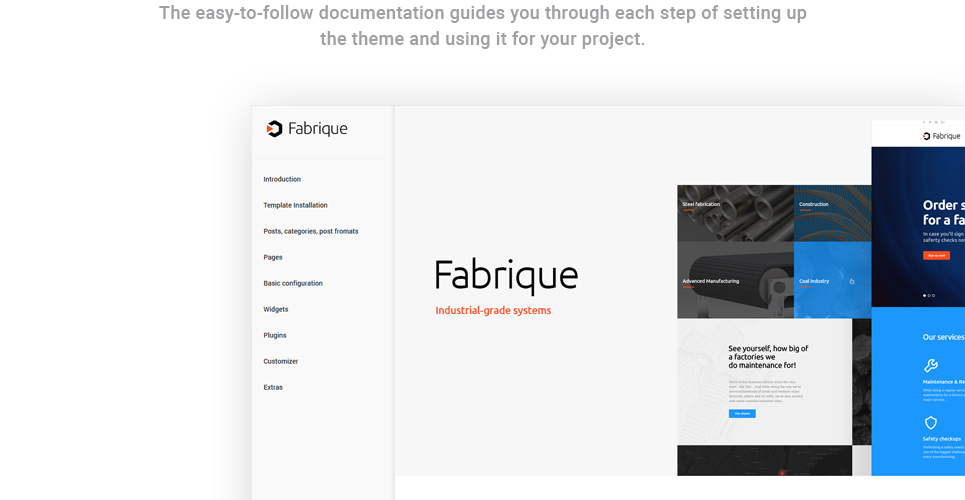965x500 pixels.
Task: Click the Industrial-grade systems tagline
Action: [x=493, y=310]
